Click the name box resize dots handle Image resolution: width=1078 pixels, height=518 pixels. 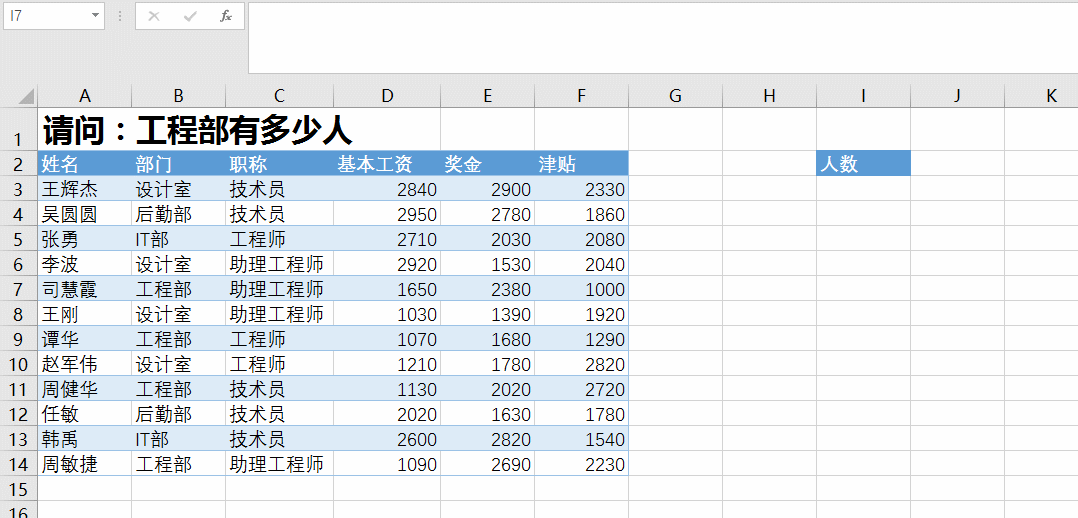pyautogui.click(x=120, y=16)
